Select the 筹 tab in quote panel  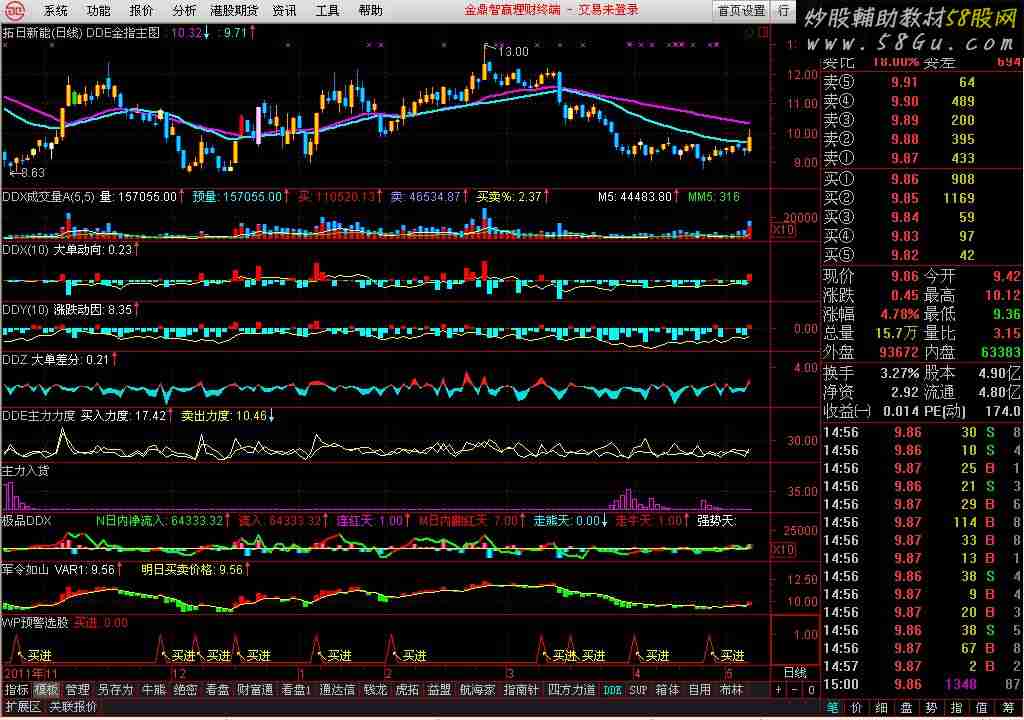[1008, 708]
